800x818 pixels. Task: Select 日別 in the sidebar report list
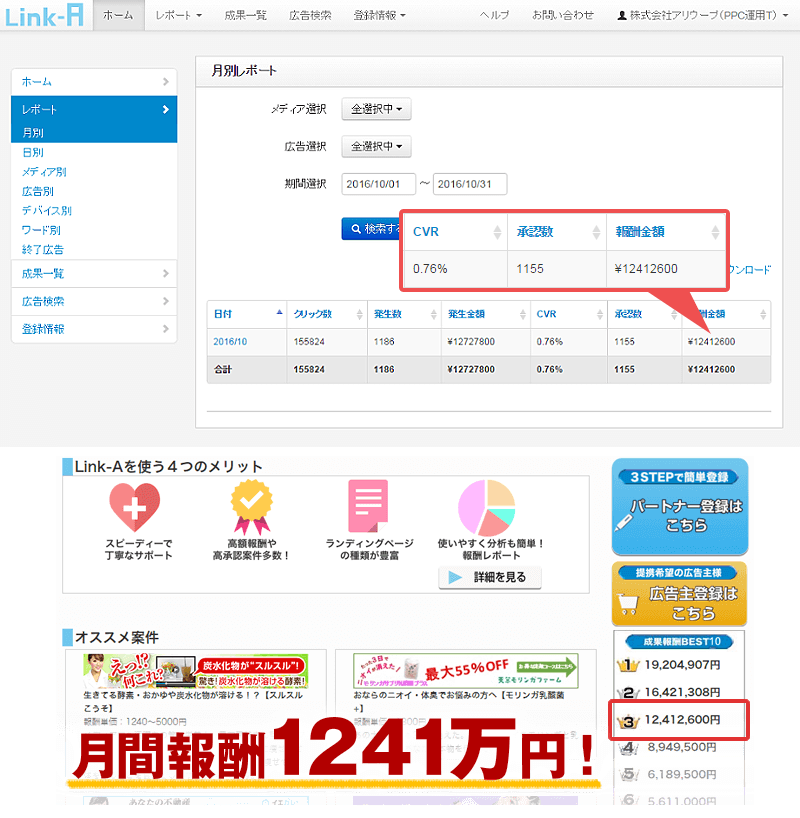[x=33, y=152]
